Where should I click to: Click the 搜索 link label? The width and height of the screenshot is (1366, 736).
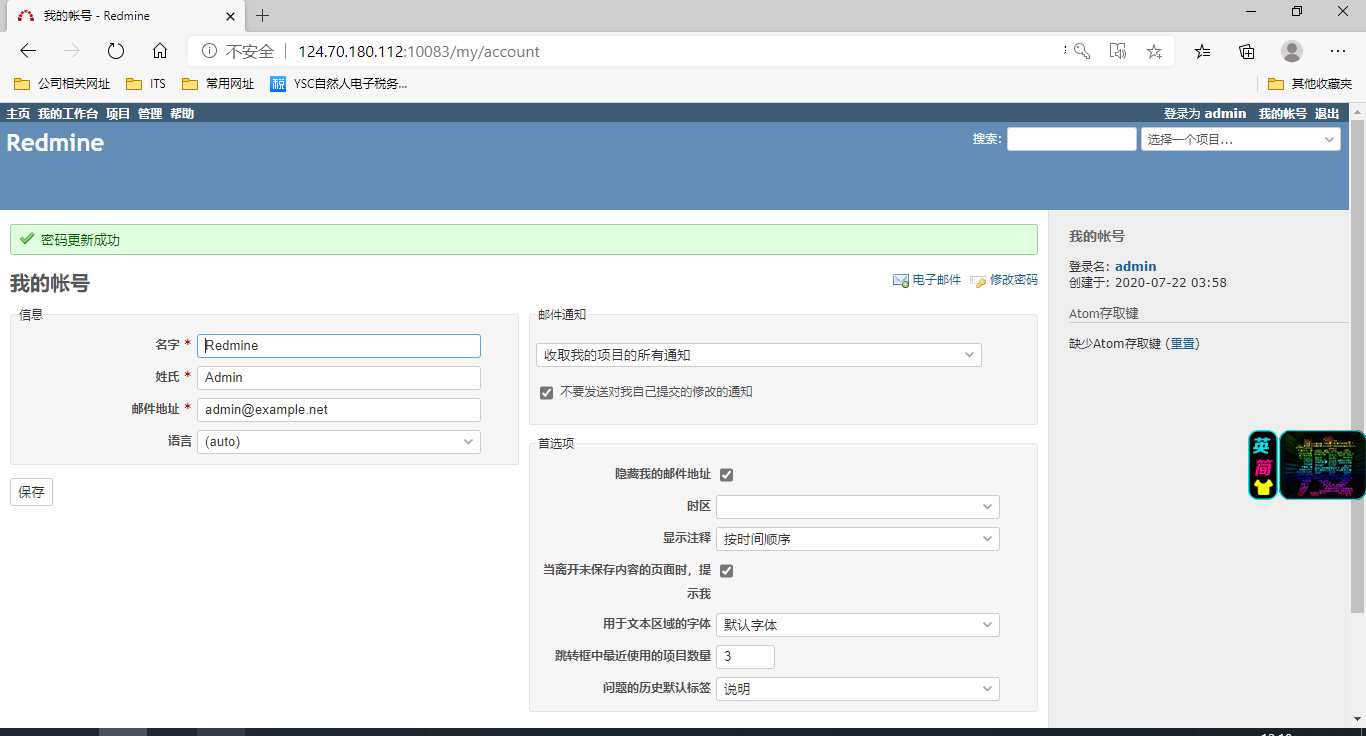click(987, 139)
